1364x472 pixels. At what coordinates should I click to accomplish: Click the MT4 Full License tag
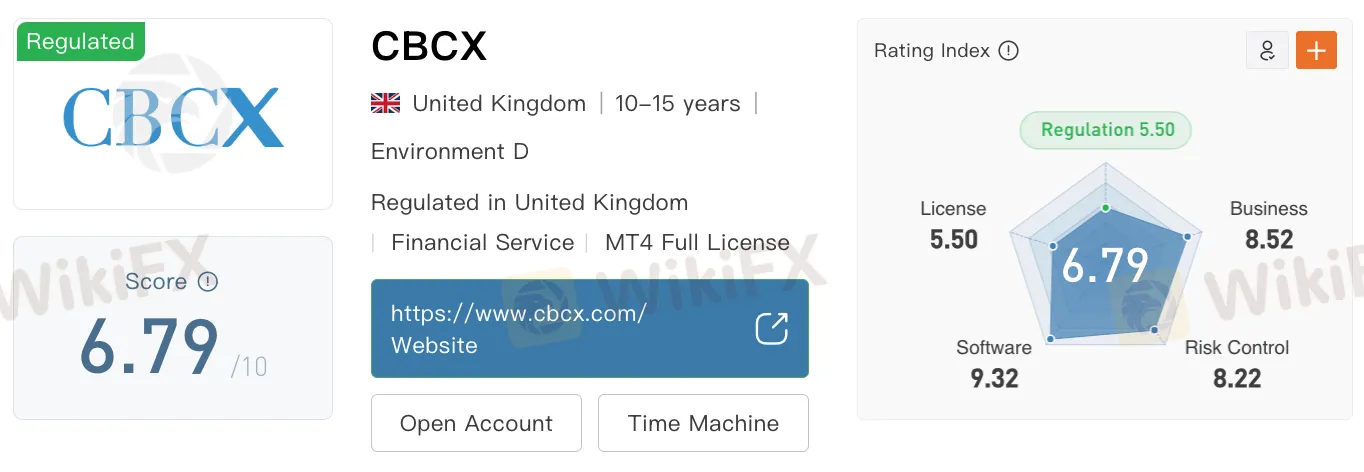(697, 243)
